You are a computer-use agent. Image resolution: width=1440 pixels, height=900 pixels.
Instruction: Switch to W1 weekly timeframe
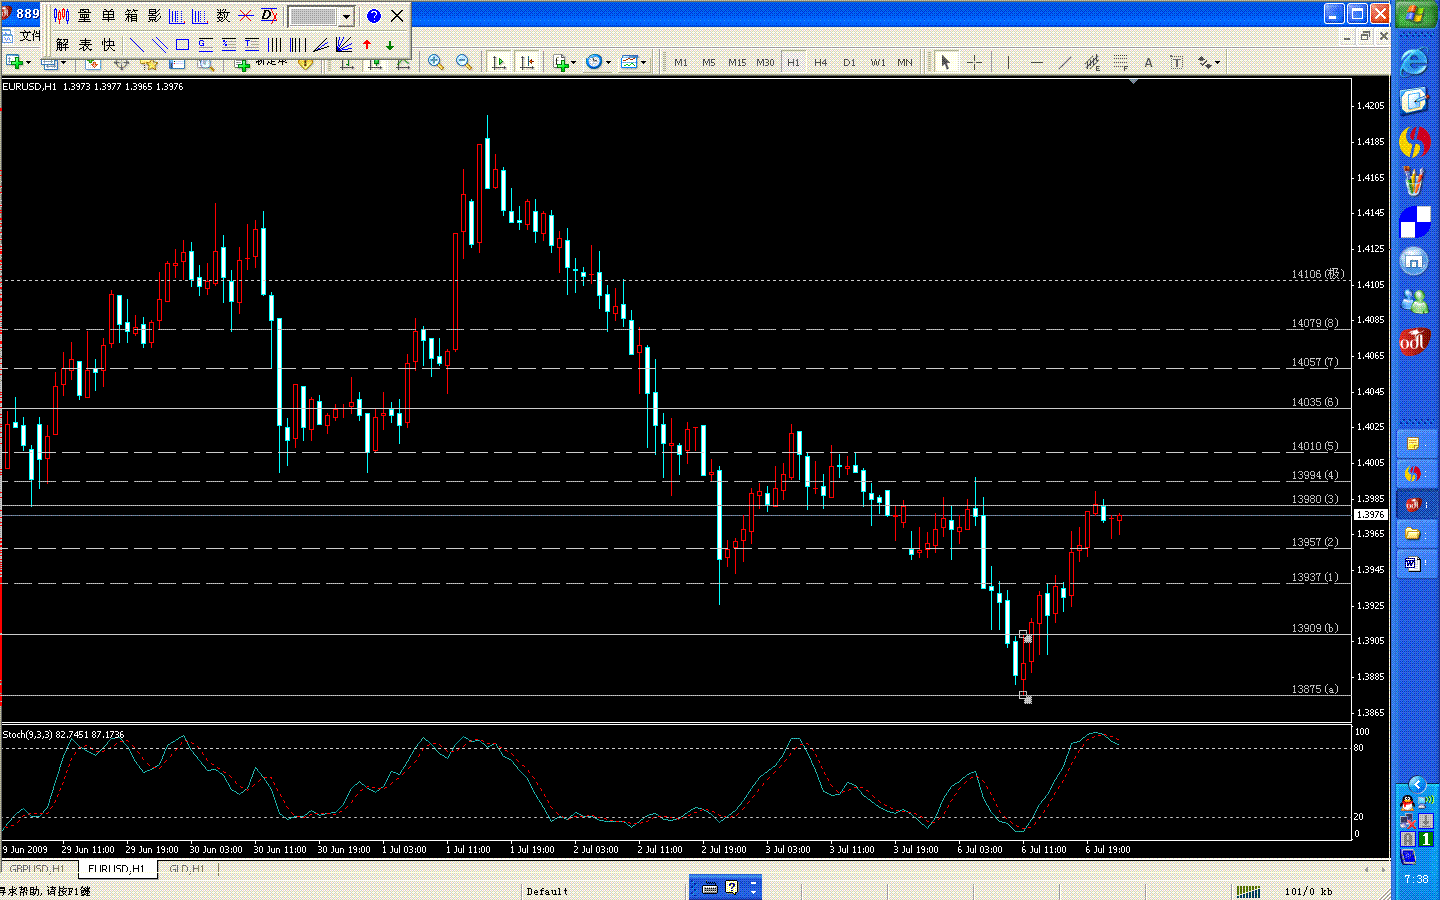(x=877, y=62)
